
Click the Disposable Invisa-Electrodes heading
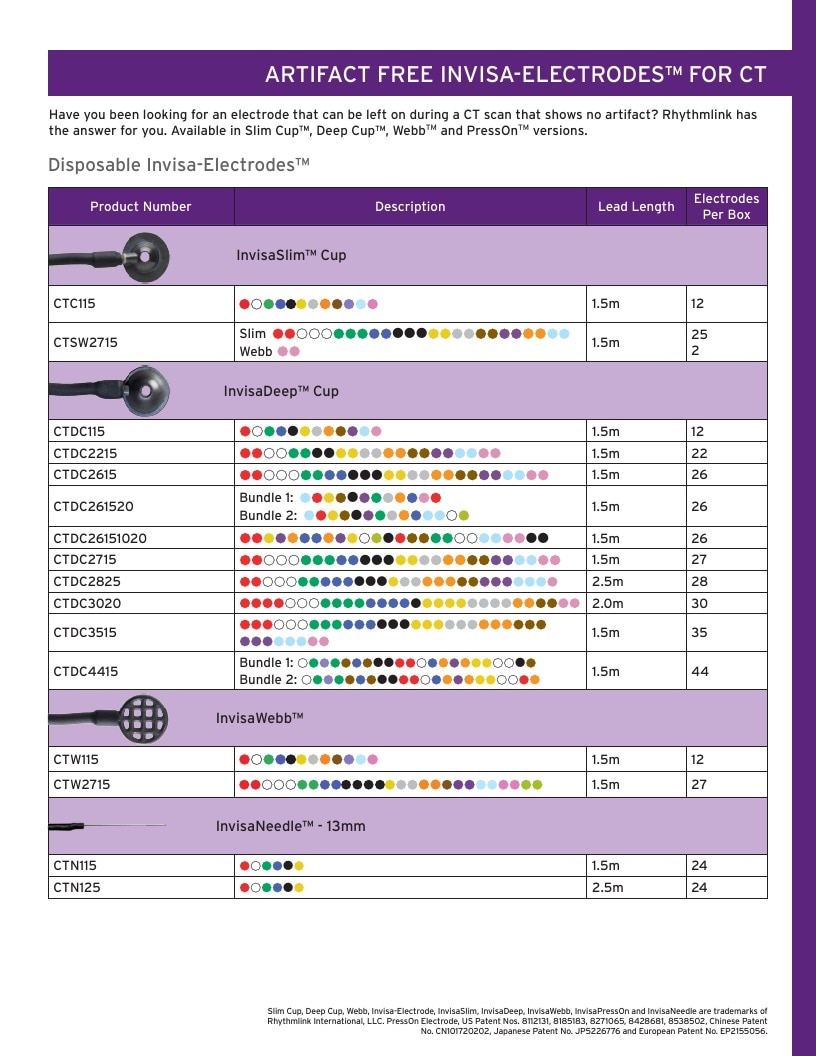point(178,165)
